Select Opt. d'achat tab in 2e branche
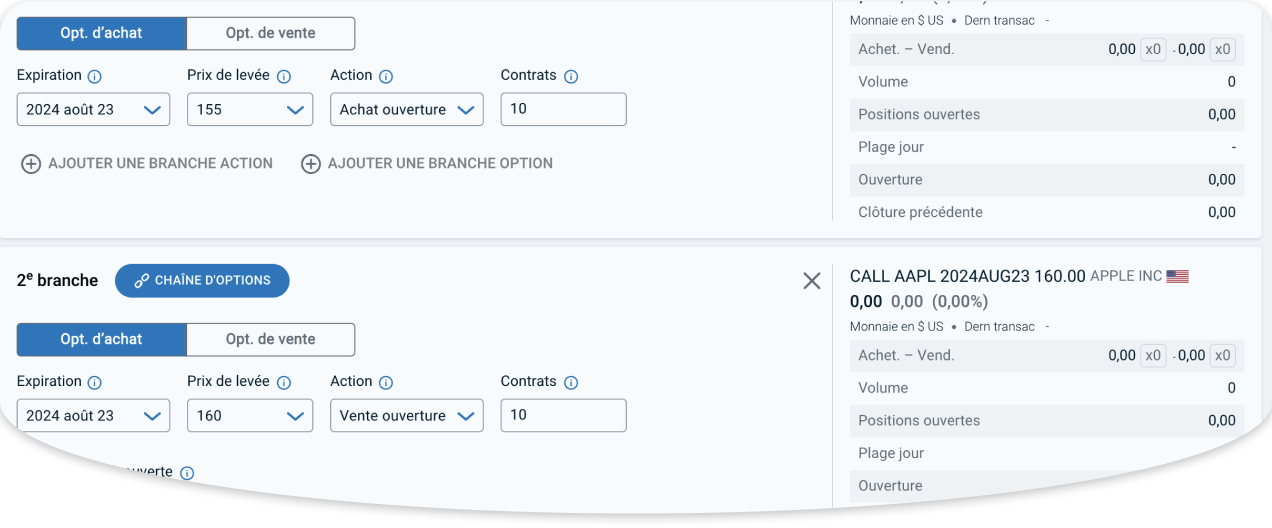 point(101,339)
